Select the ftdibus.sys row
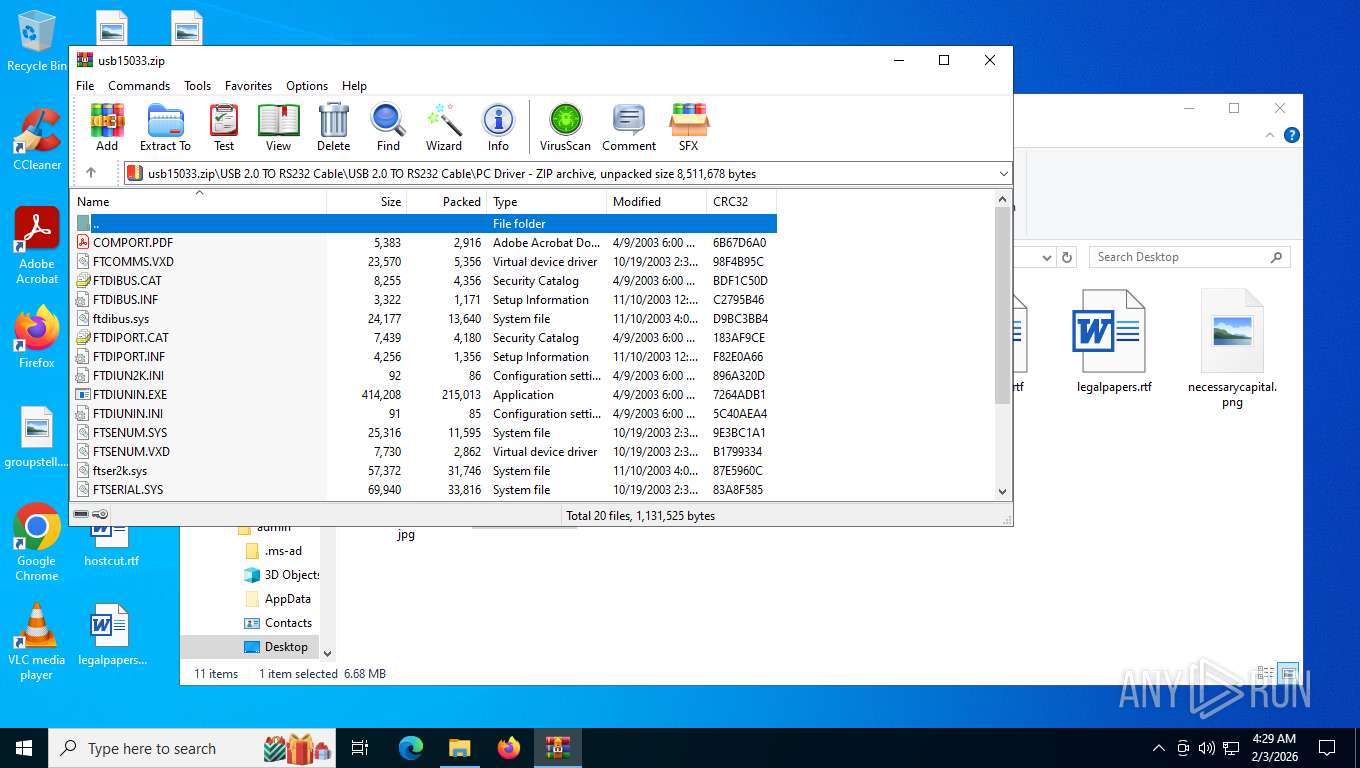The image size is (1360, 768). point(426,318)
